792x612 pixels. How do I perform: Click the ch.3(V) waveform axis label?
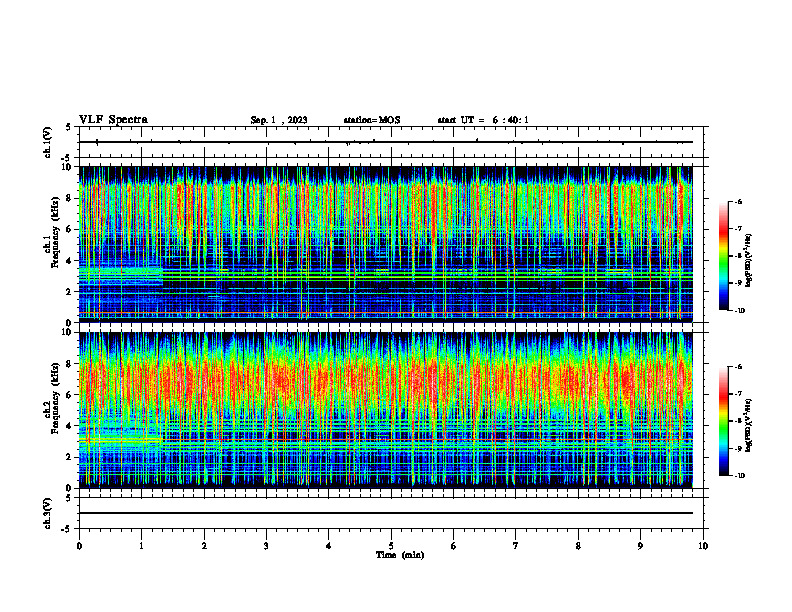(48, 513)
